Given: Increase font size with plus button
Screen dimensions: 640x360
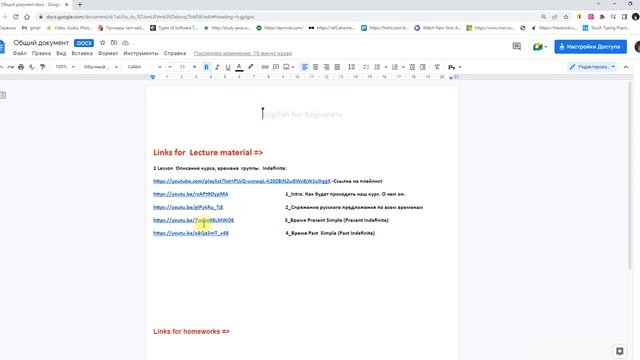Looking at the screenshot, I should 194,67.
